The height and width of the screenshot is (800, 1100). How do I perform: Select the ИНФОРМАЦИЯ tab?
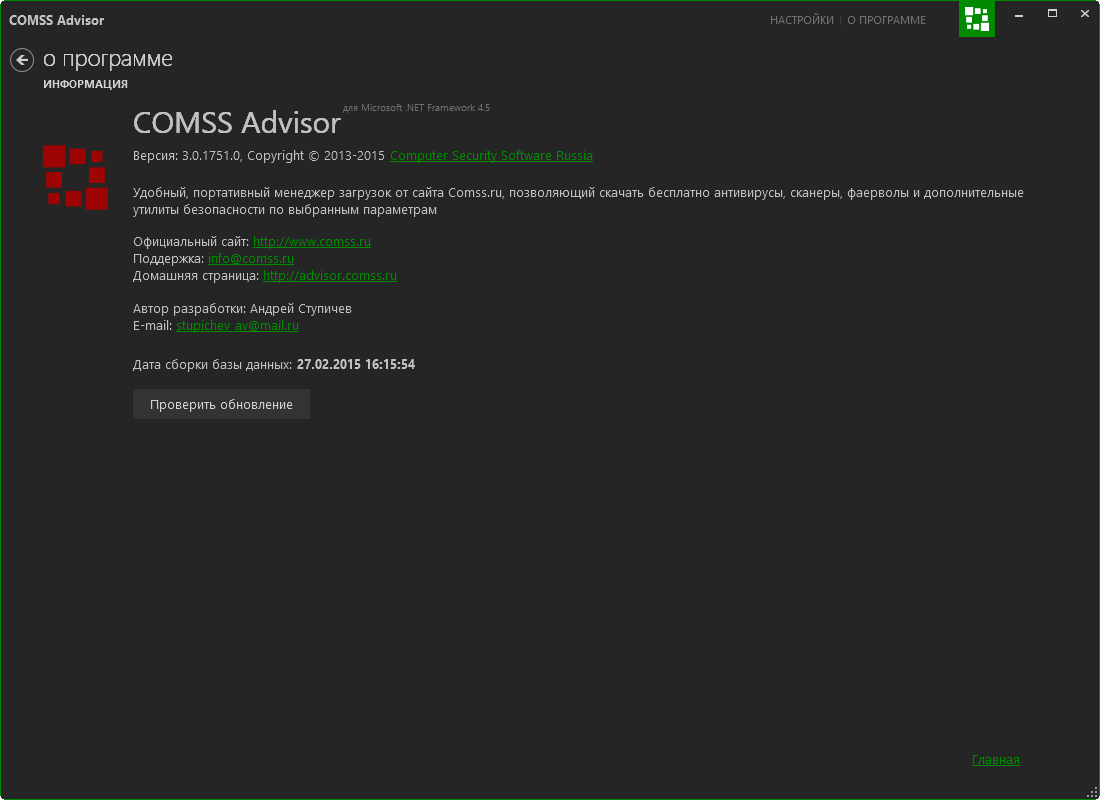pos(86,84)
